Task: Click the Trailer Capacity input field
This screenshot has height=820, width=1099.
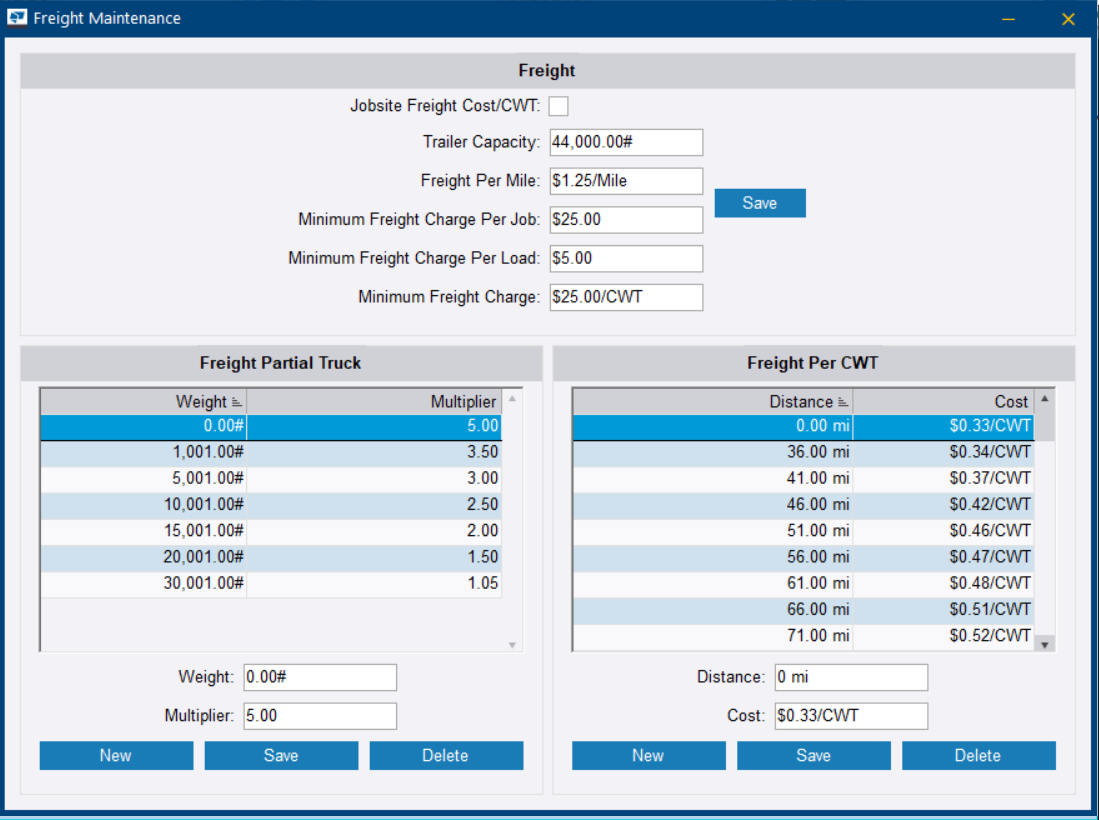Action: (x=626, y=142)
